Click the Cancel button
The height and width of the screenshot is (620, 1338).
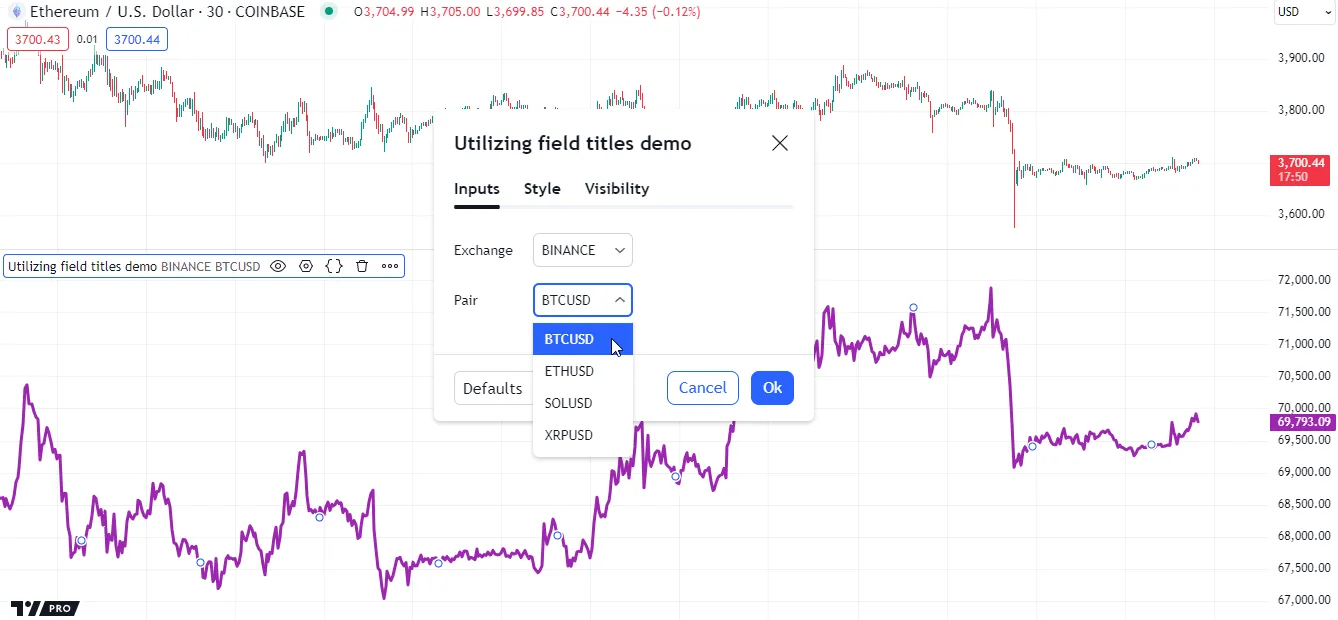coord(703,388)
